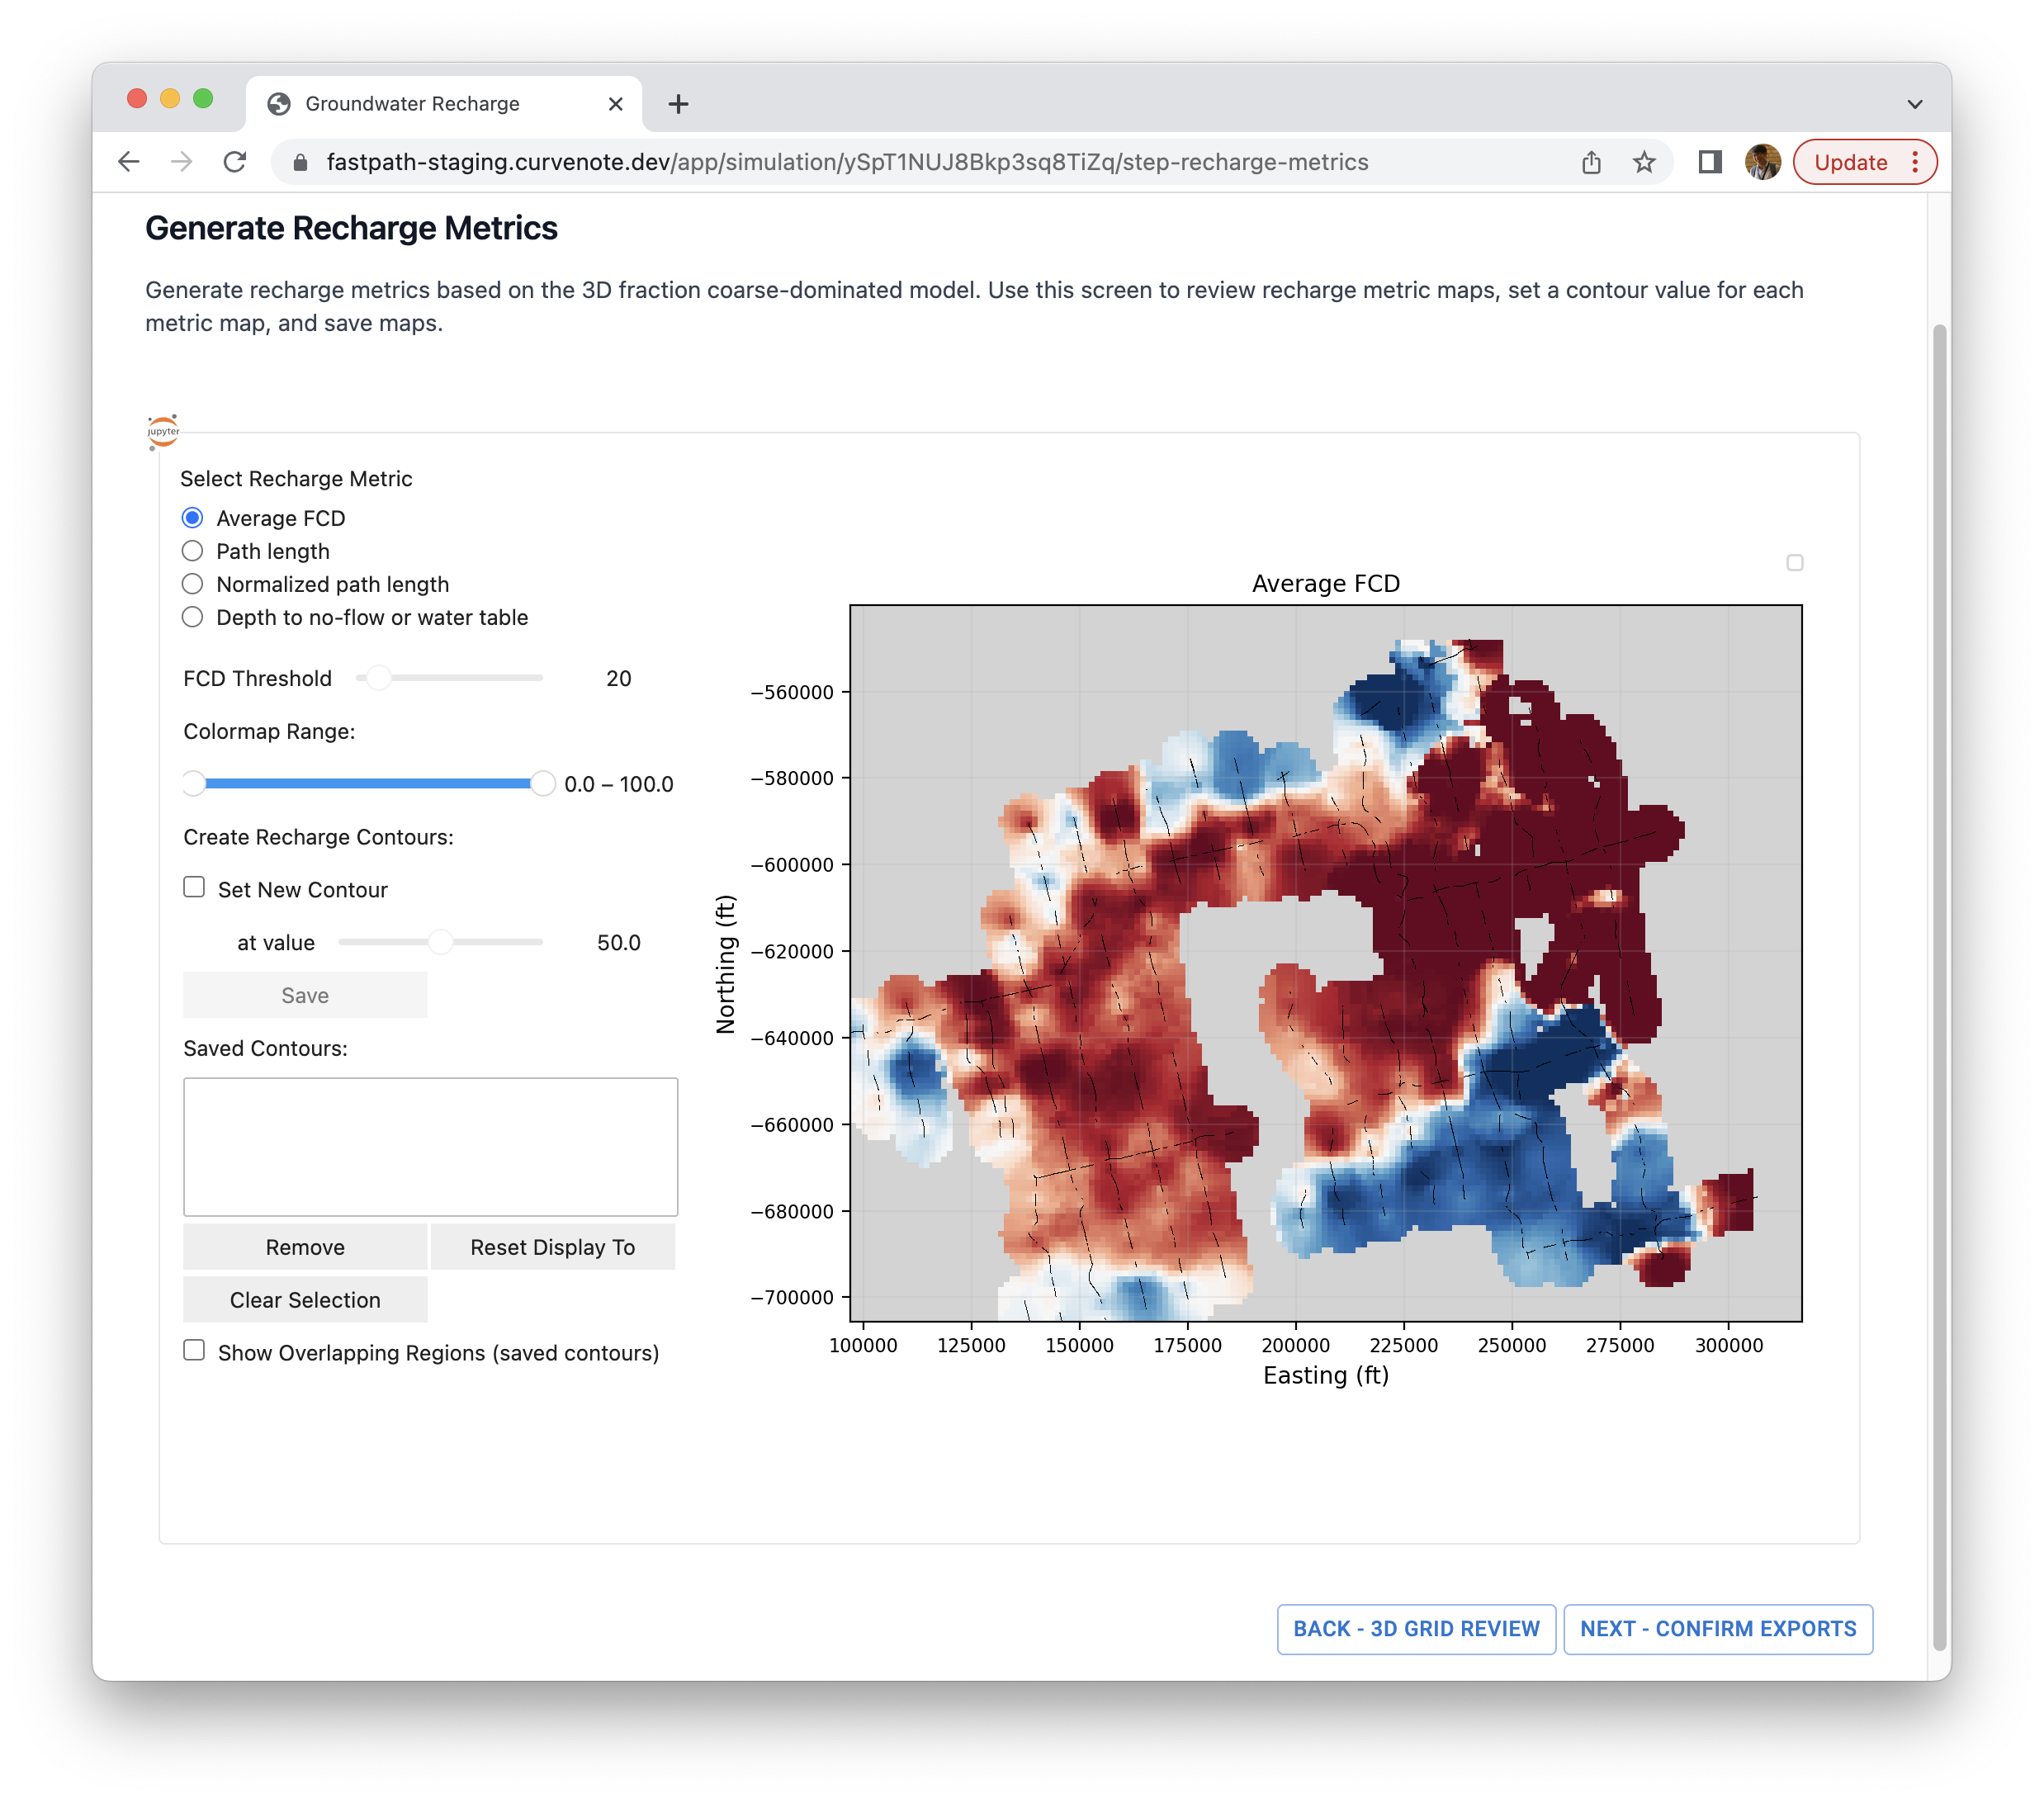
Task: Click the Save contour button
Action: (x=305, y=994)
